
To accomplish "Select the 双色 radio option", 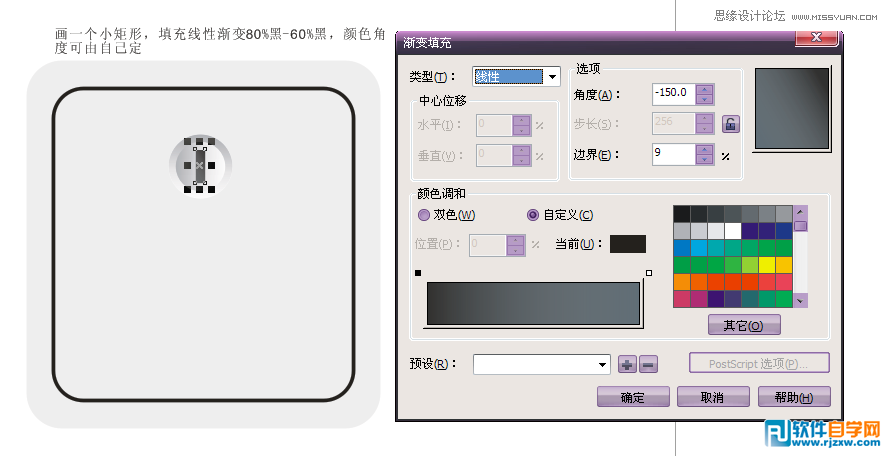I will pos(424,215).
